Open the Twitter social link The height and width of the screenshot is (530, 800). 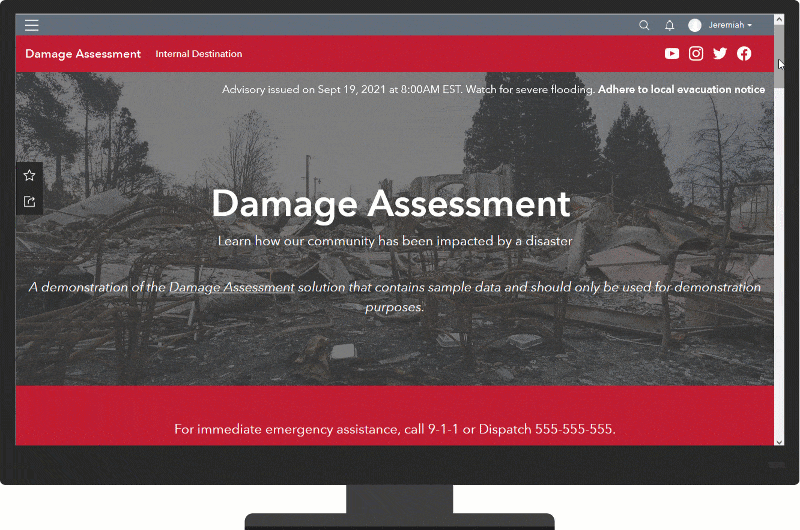(720, 54)
